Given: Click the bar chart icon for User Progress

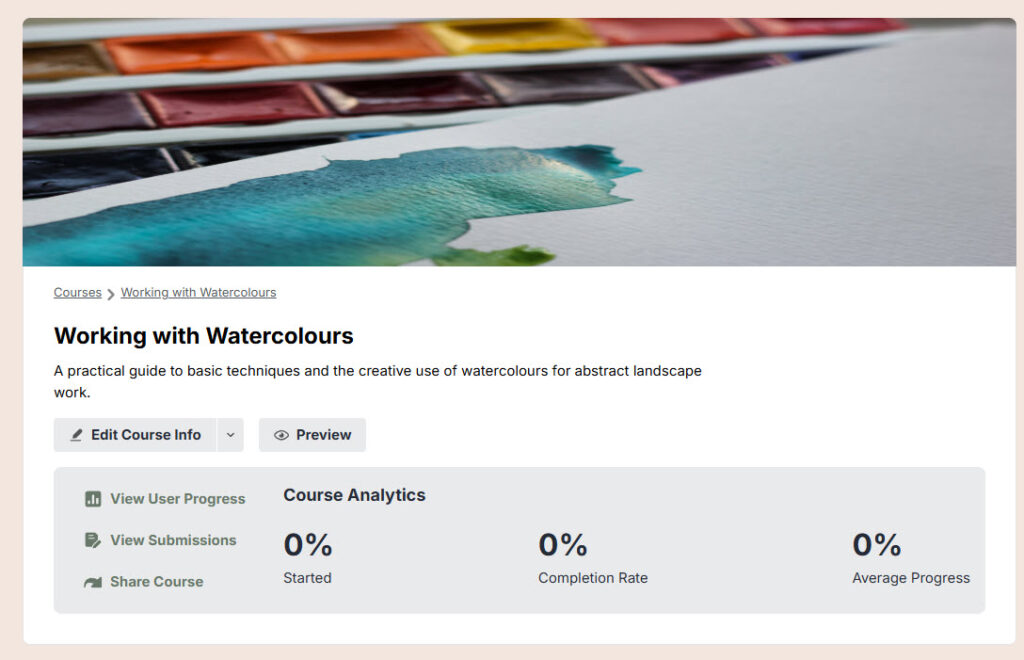Looking at the screenshot, I should (x=93, y=499).
